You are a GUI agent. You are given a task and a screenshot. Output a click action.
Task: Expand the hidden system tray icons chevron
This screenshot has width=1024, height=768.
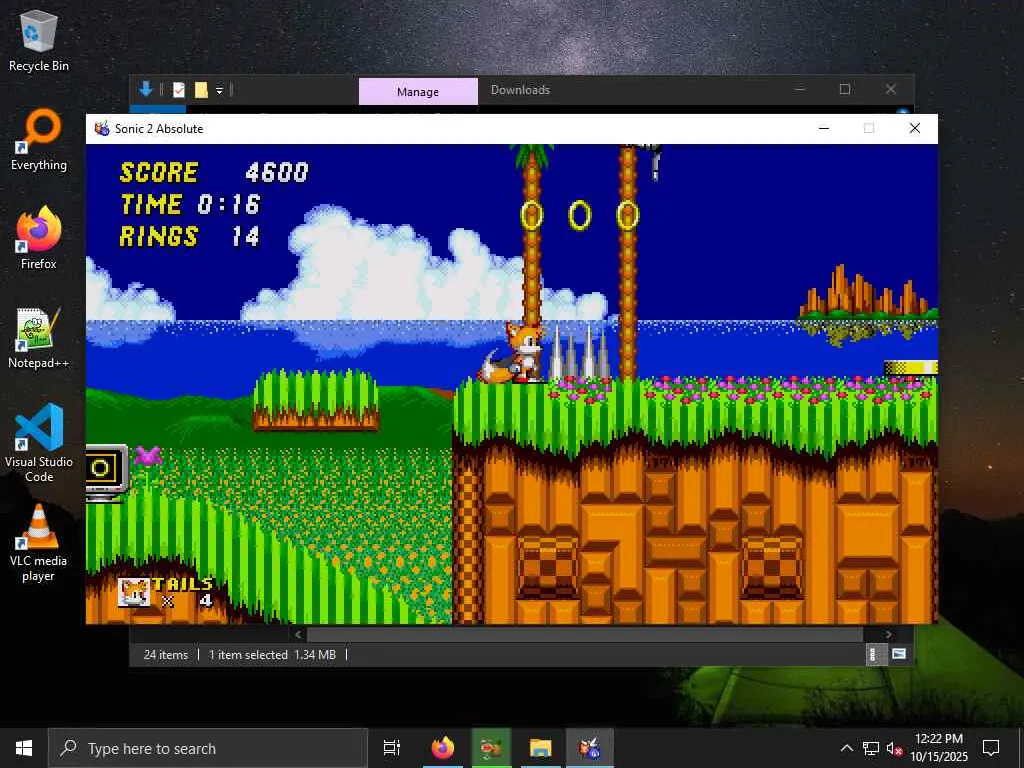point(846,748)
